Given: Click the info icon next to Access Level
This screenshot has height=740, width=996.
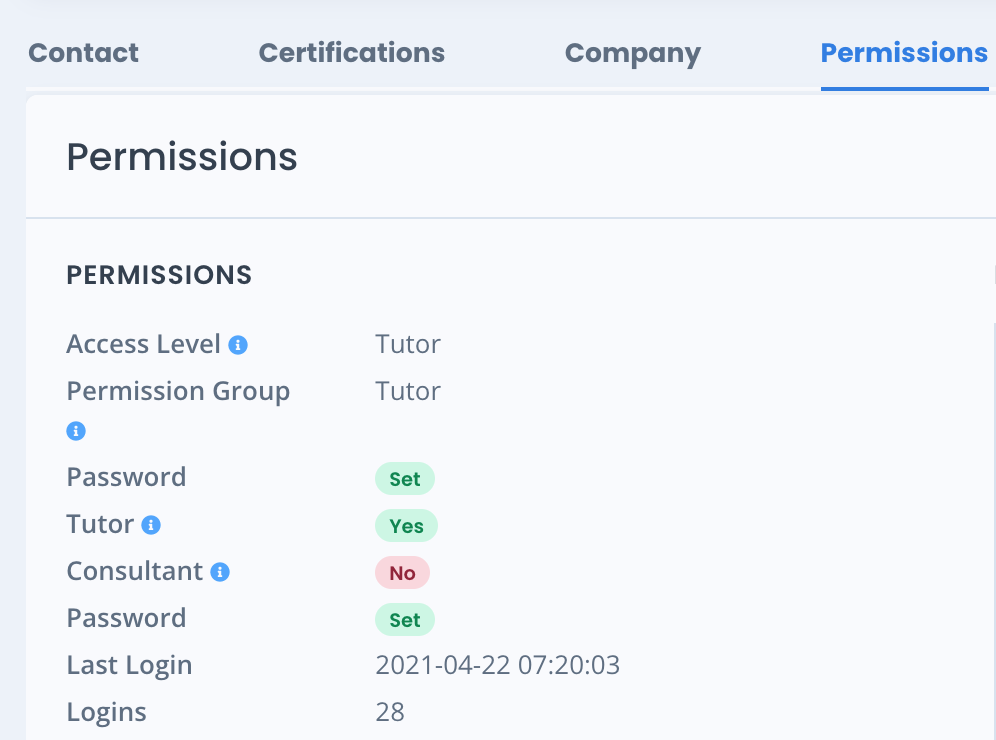Looking at the screenshot, I should (x=238, y=345).
